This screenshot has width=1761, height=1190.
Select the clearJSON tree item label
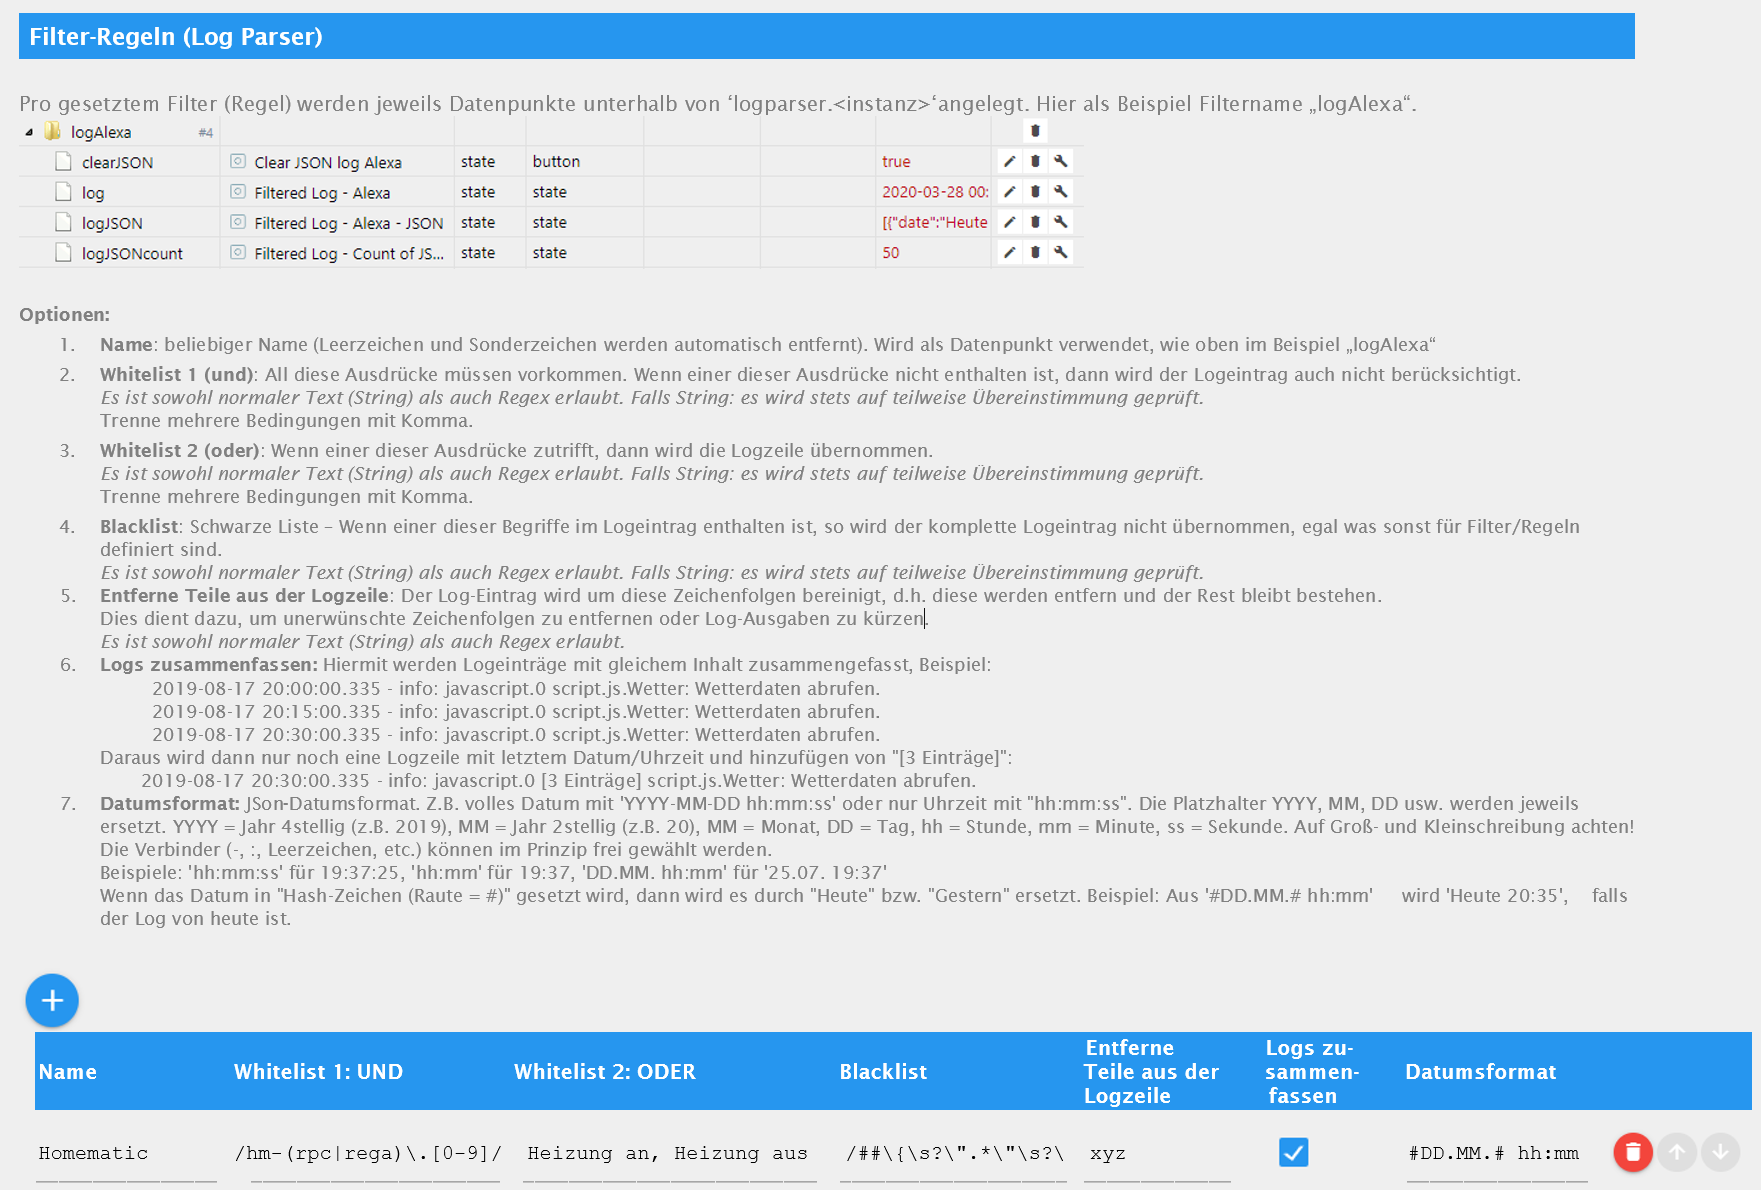(117, 162)
